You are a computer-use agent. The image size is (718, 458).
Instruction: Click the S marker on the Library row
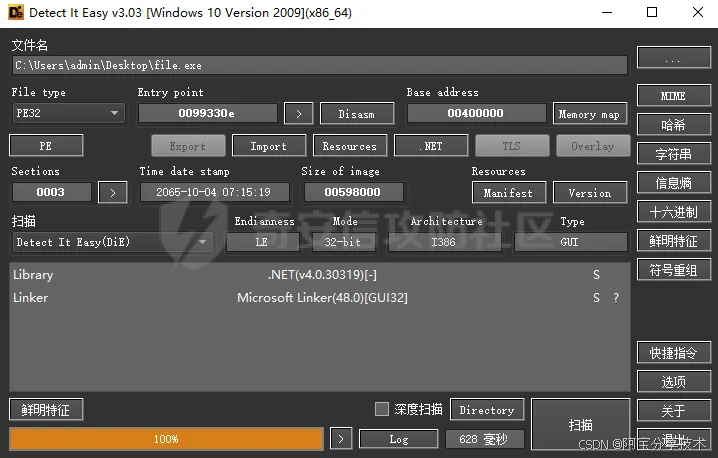tap(596, 275)
